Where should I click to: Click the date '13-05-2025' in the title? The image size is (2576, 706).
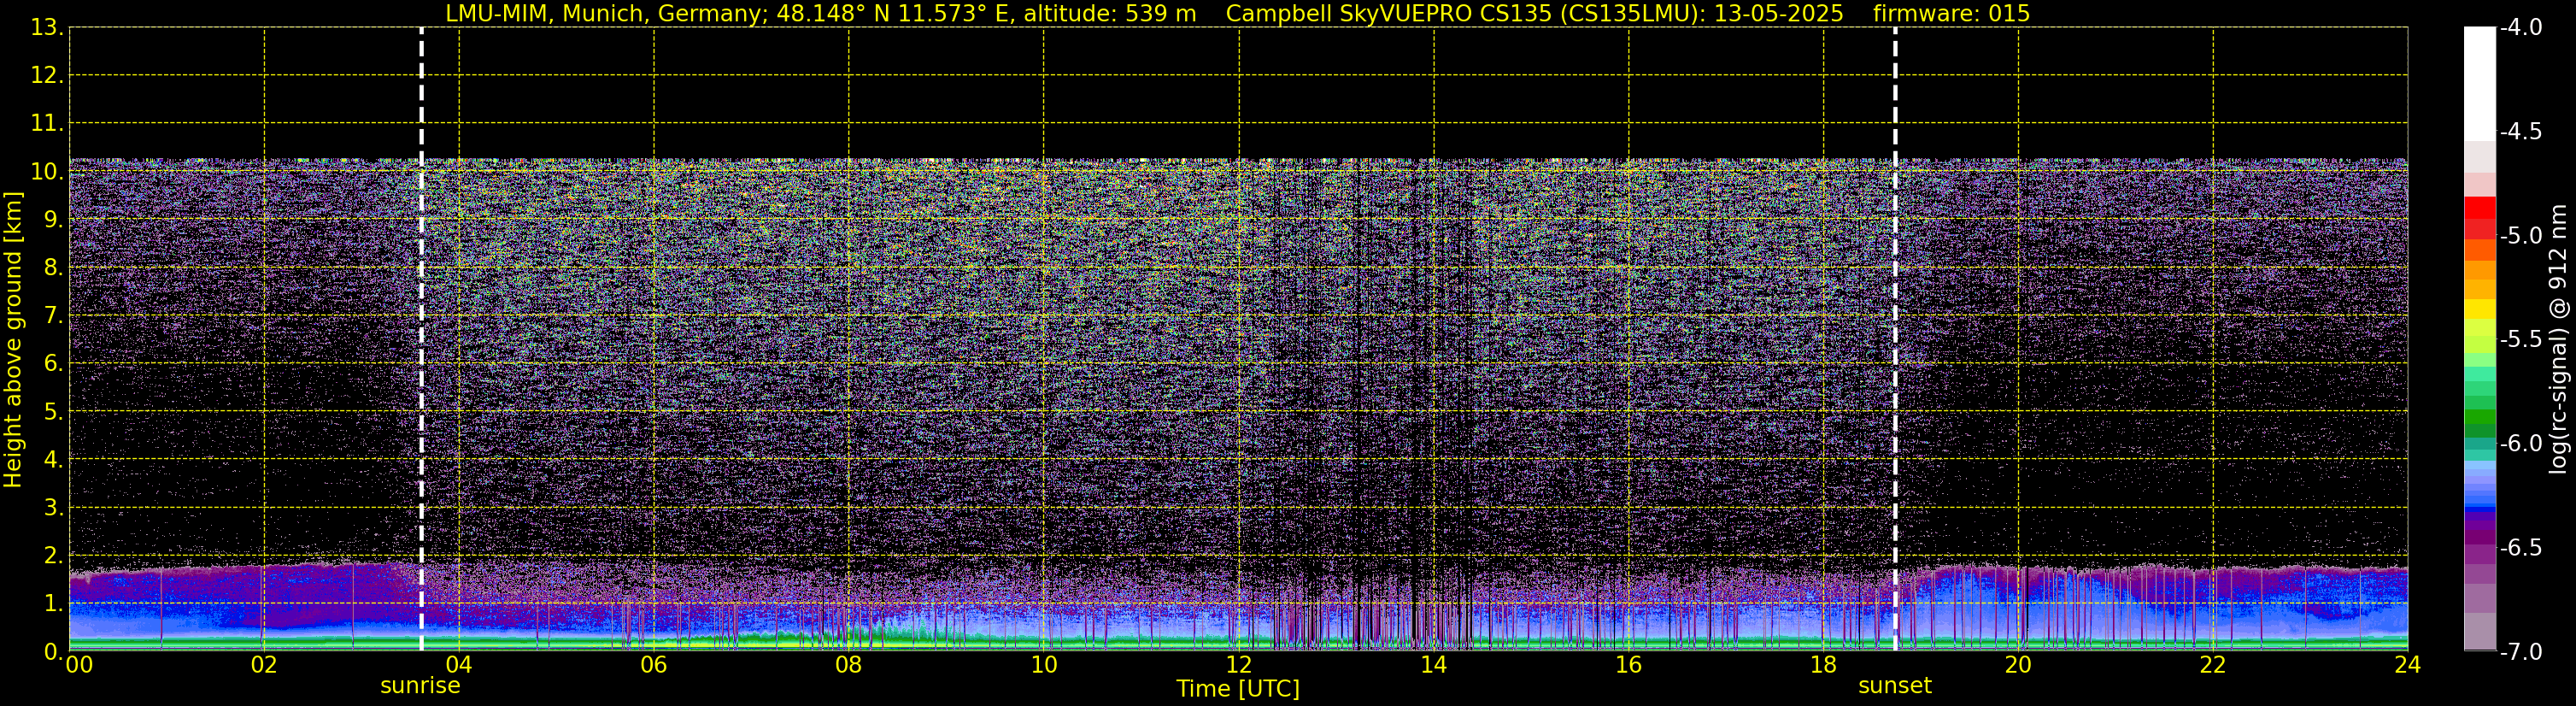pyautogui.click(x=1780, y=14)
